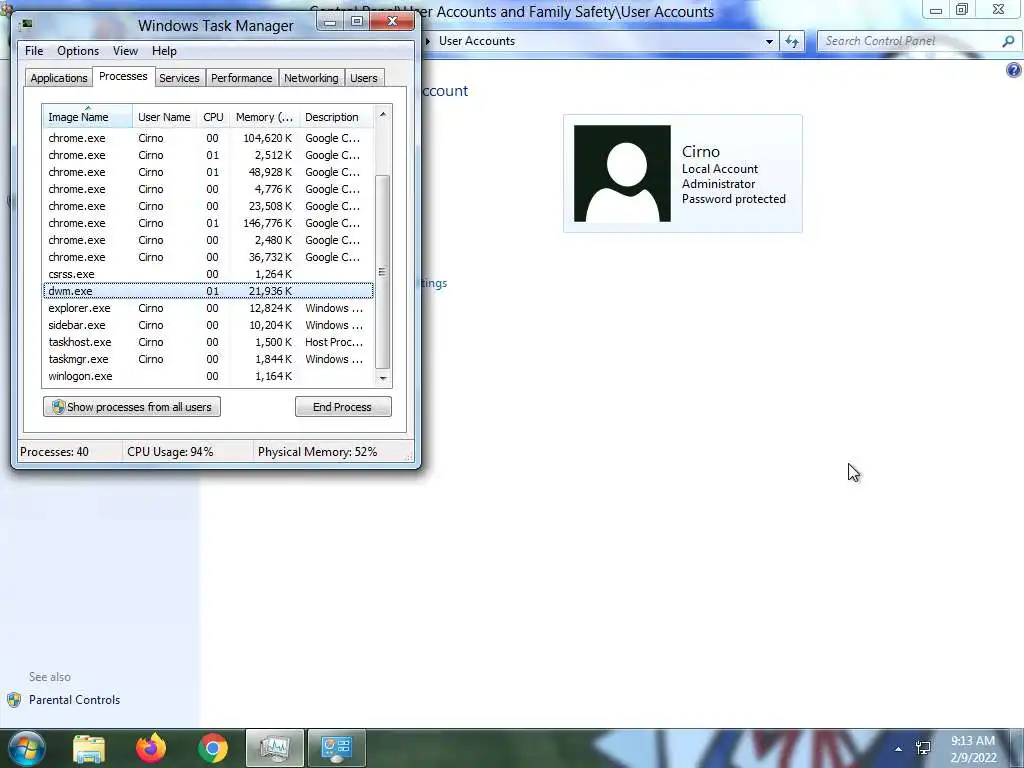Viewport: 1024px width, 768px height.
Task: Select the taskmgr.exe process row
Action: (x=209, y=359)
